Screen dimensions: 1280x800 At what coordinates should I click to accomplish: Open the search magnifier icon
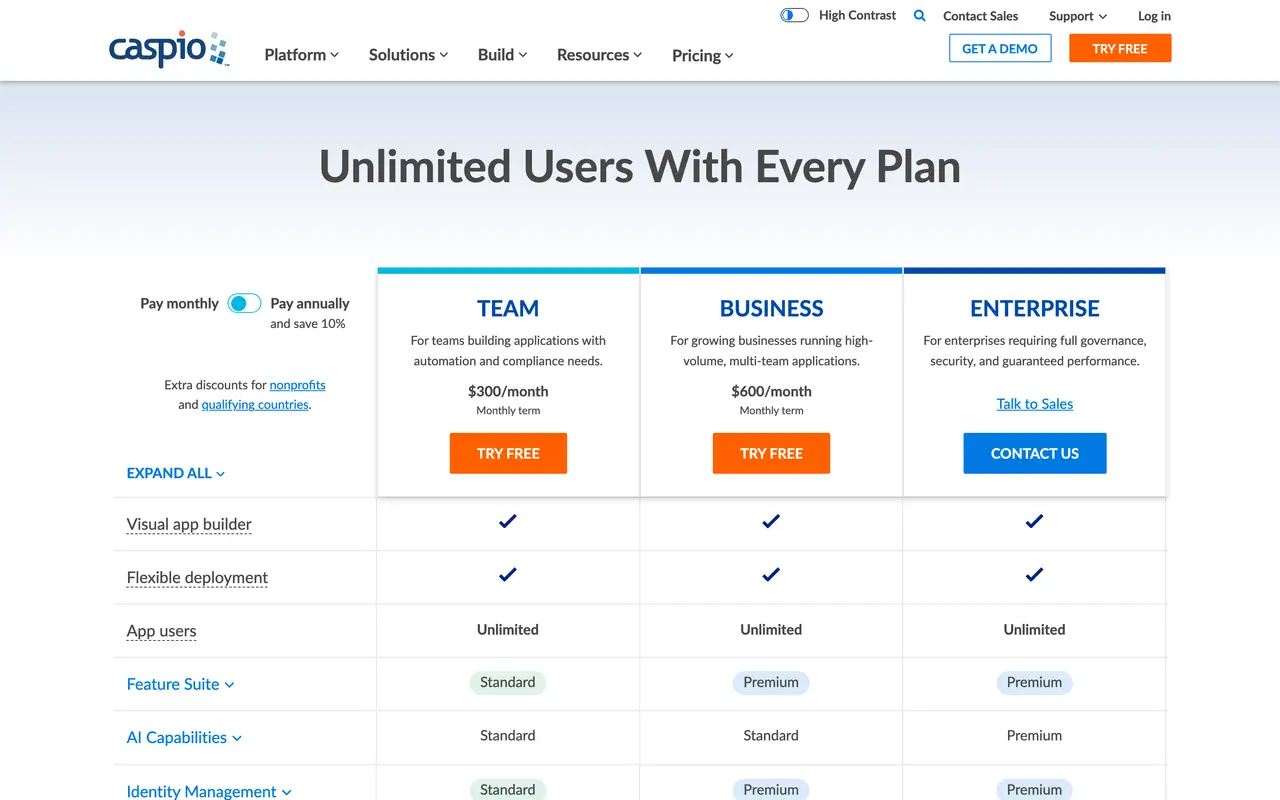point(920,16)
